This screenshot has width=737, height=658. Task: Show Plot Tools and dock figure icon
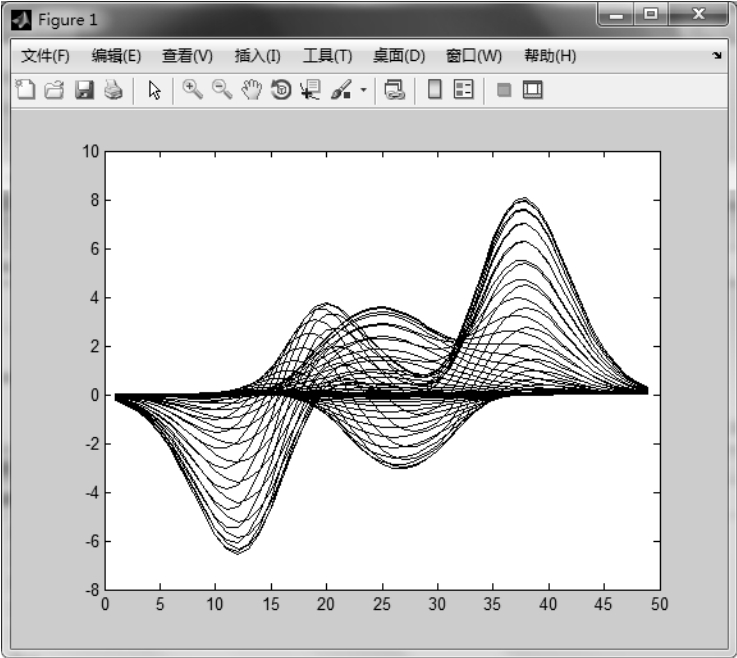[533, 89]
